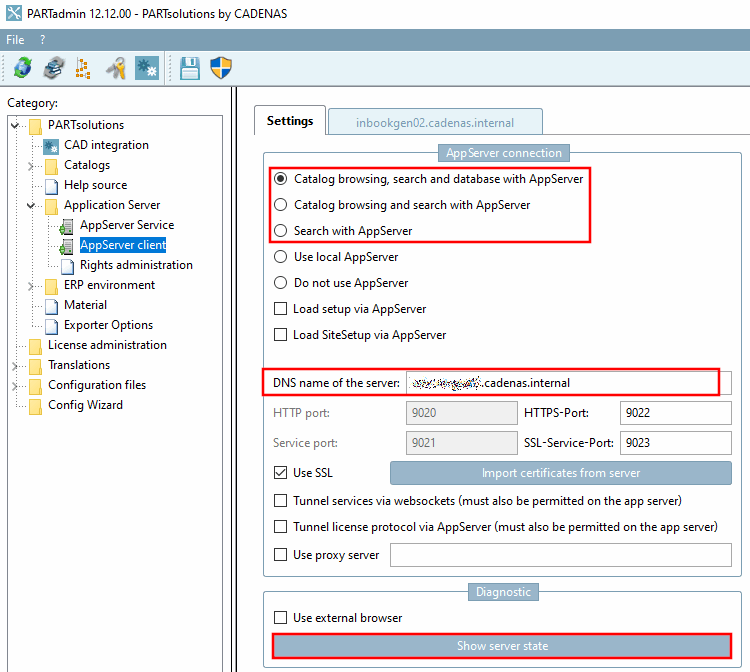Viewport: 750px width, 672px height.
Task: Click the License administration folder icon
Action: (35, 346)
